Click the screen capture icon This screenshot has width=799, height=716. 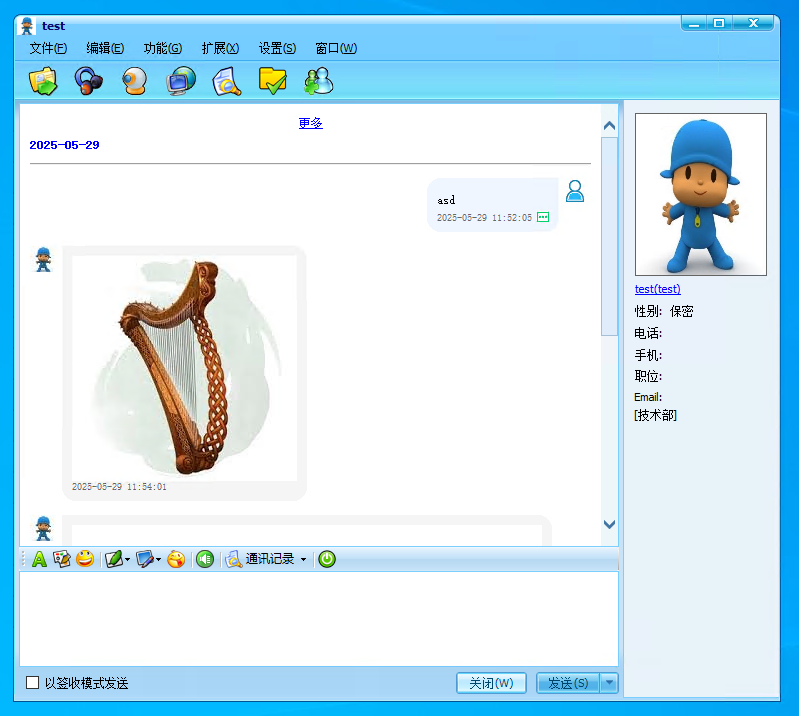(145, 559)
